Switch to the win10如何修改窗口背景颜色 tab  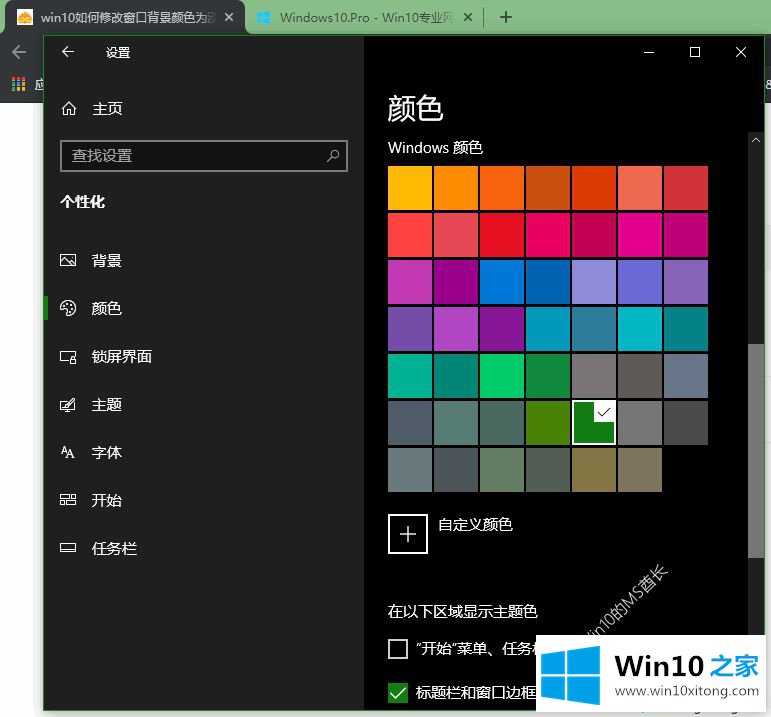[x=126, y=17]
